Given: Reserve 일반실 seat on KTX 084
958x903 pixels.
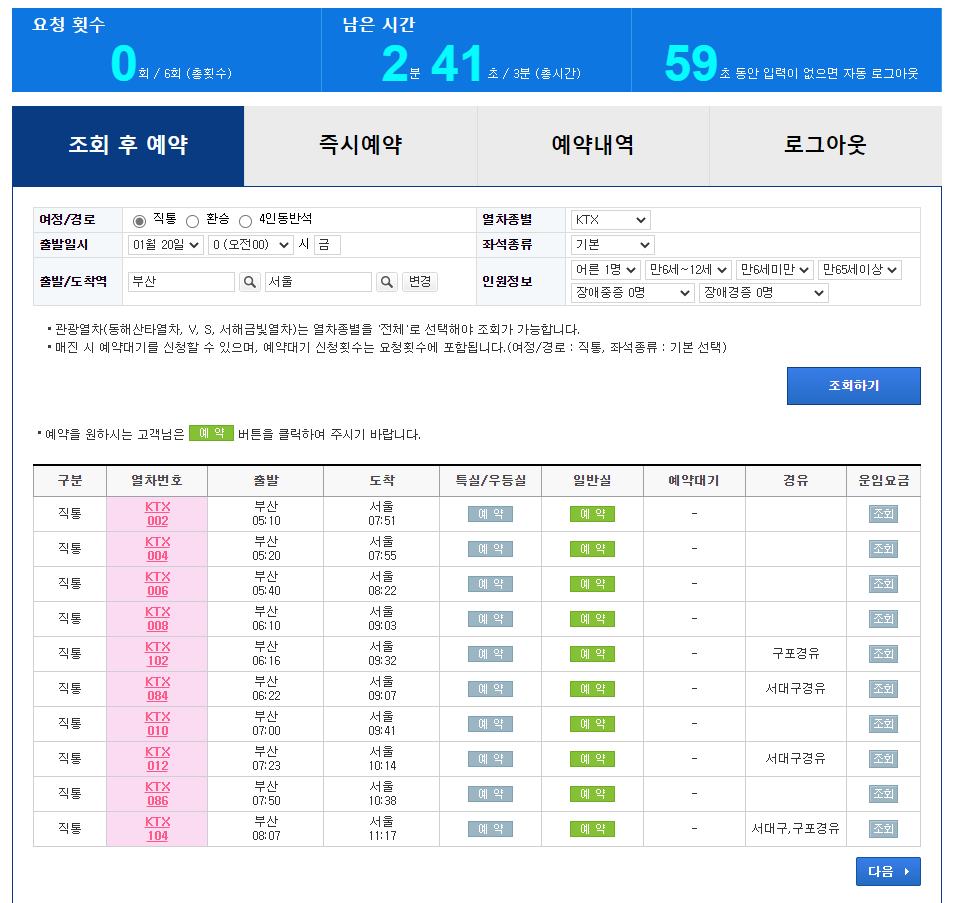Looking at the screenshot, I should pyautogui.click(x=592, y=689).
